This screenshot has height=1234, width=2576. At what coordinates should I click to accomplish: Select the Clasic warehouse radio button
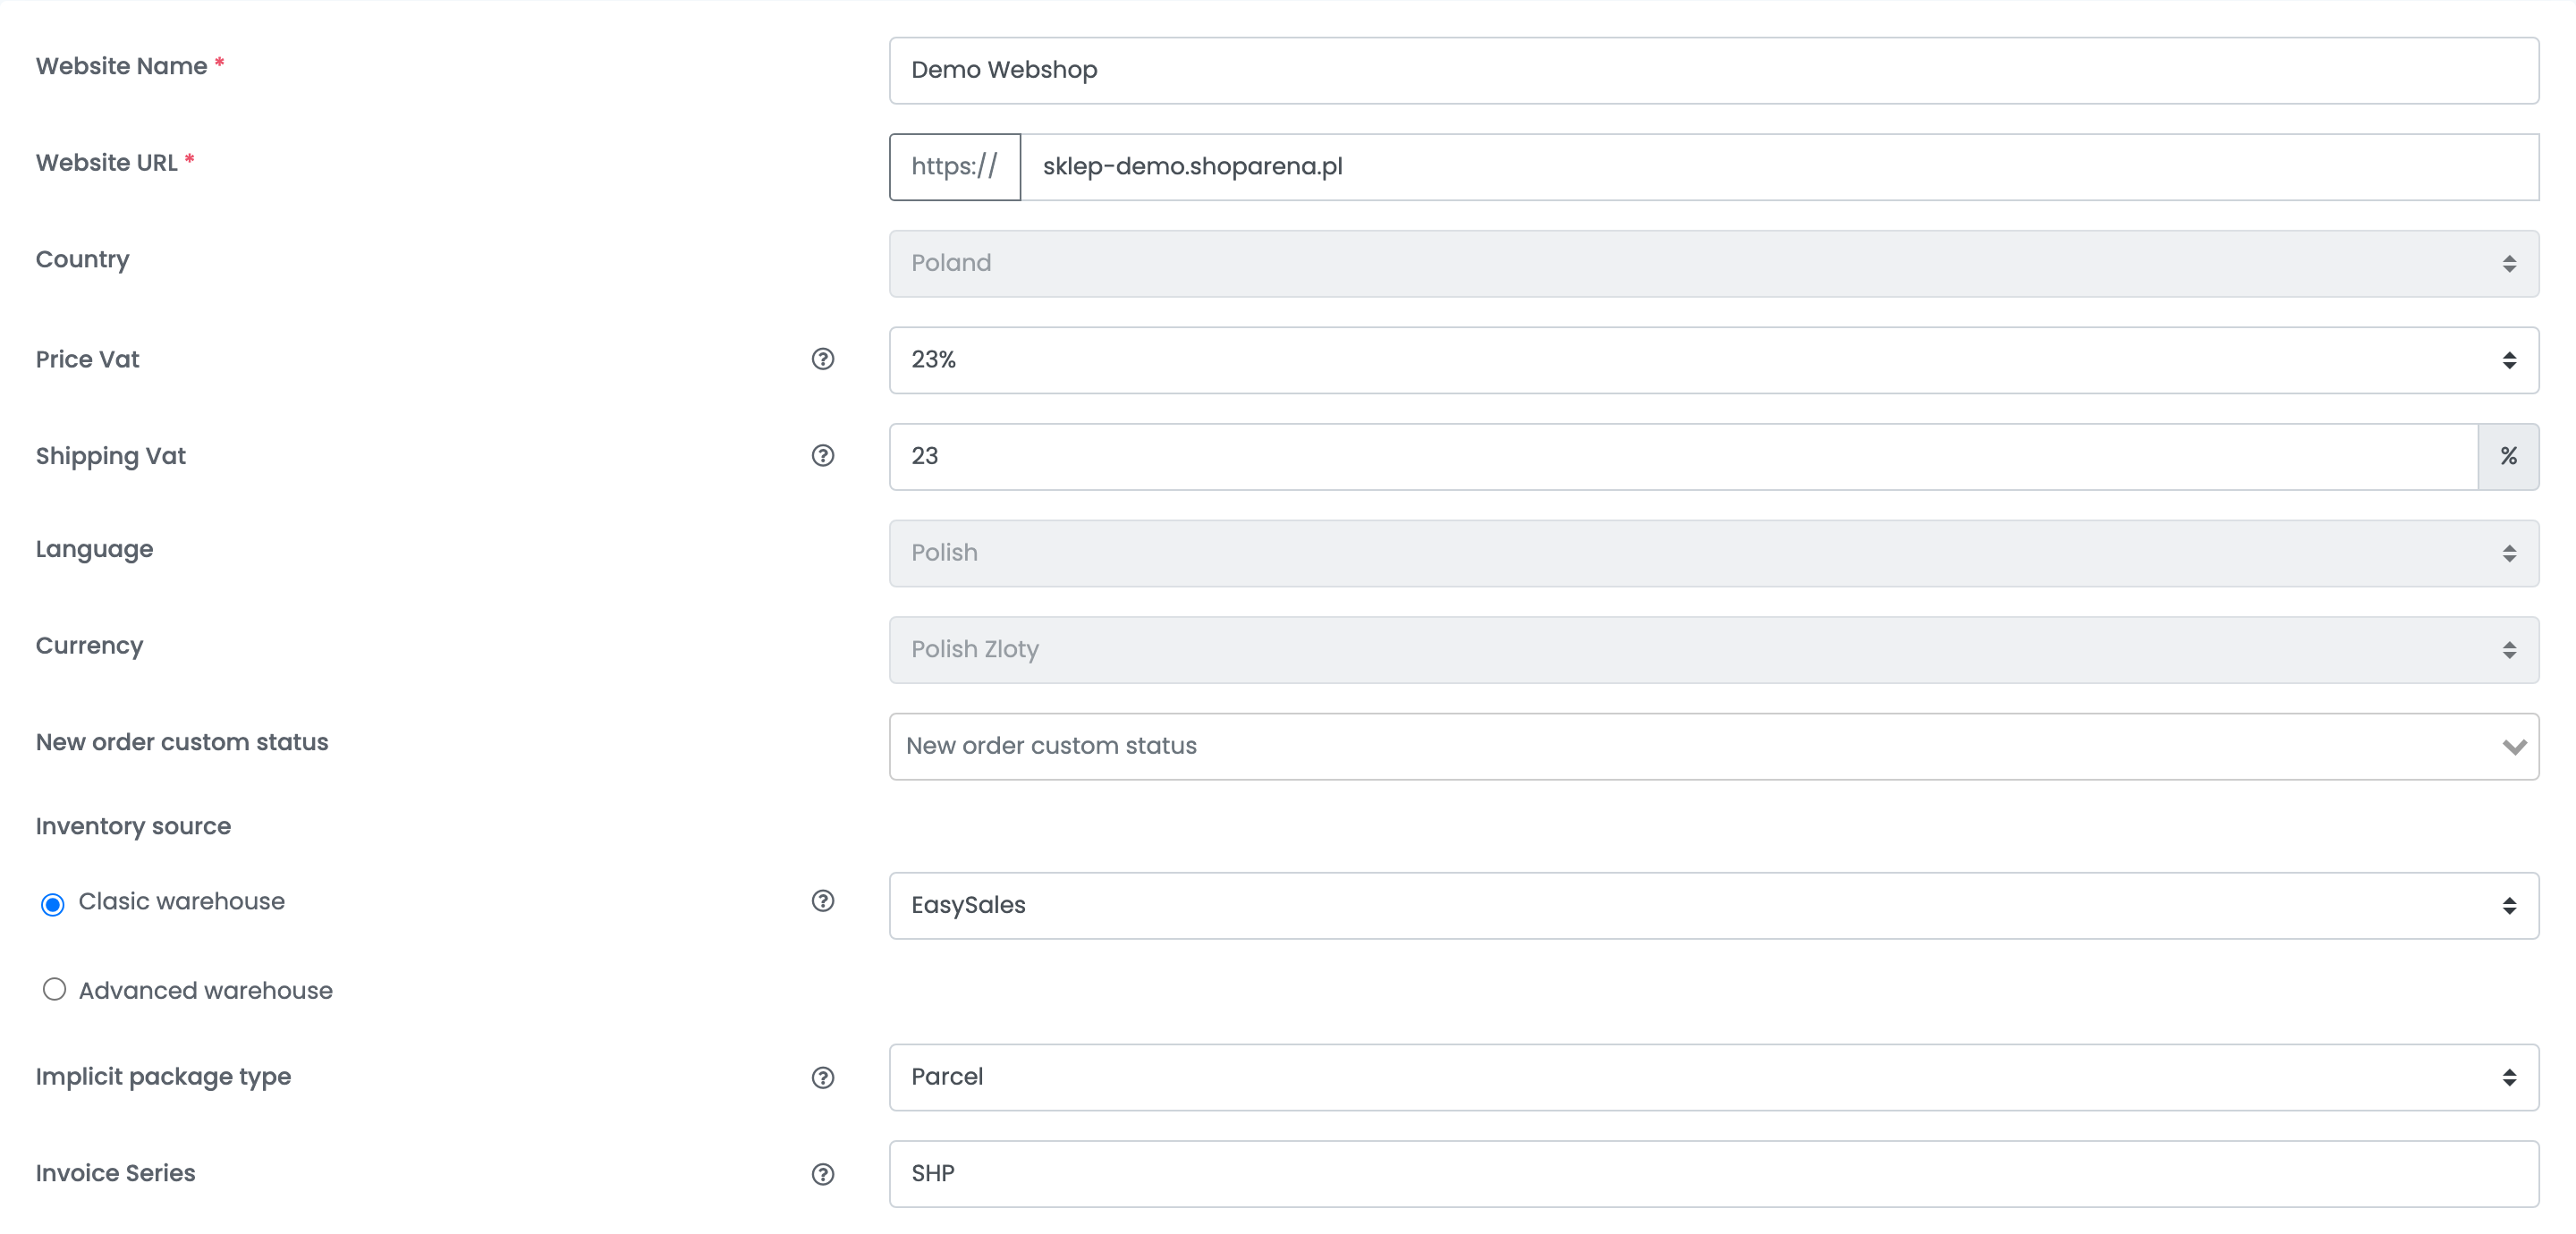53,904
